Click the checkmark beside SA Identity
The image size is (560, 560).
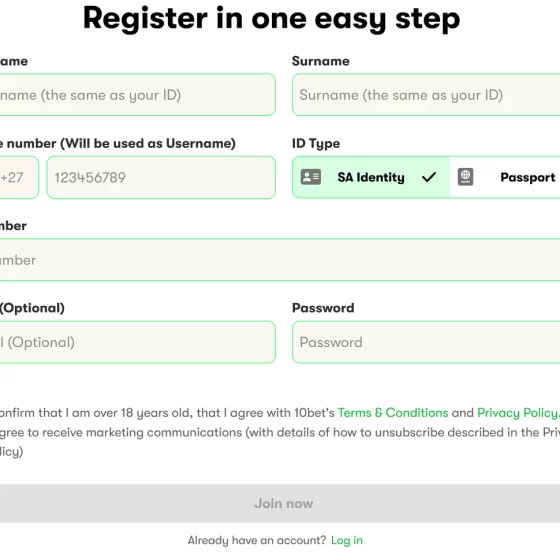429,177
